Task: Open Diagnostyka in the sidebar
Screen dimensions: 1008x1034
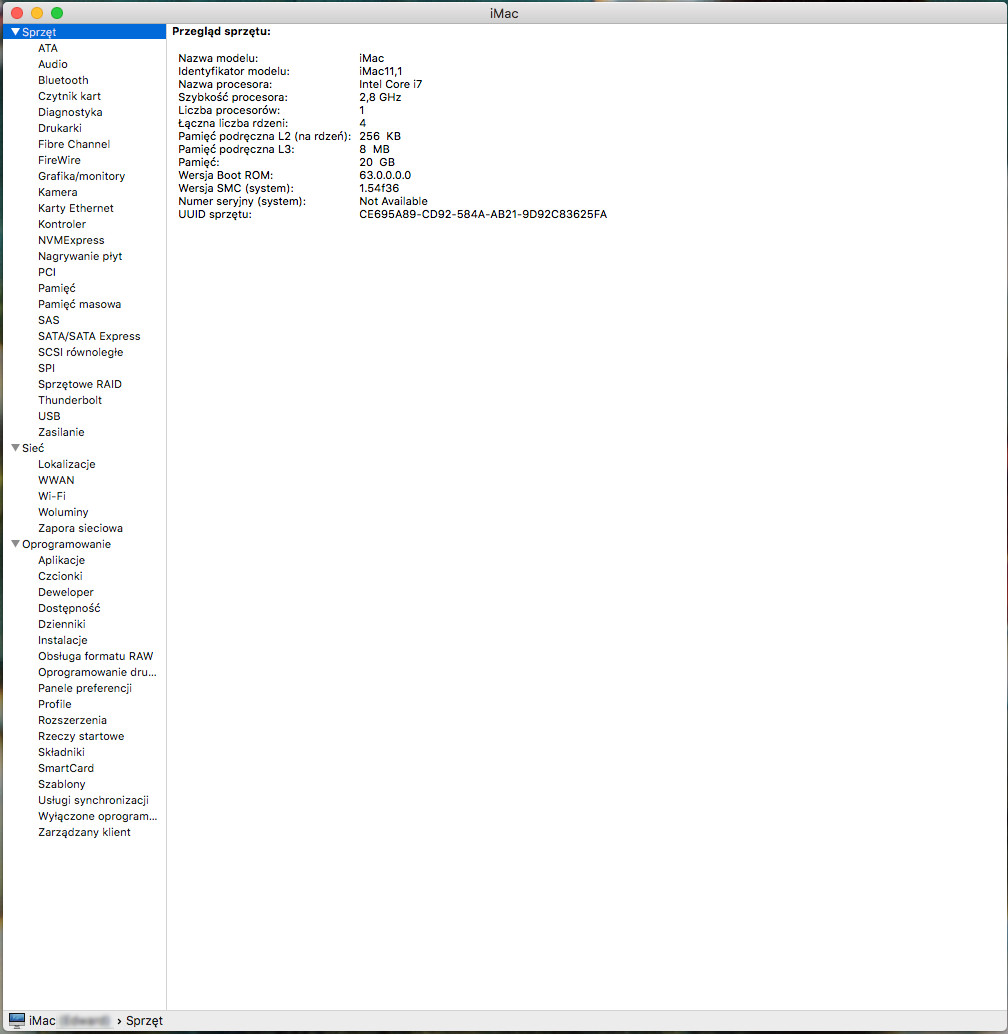Action: (70, 112)
